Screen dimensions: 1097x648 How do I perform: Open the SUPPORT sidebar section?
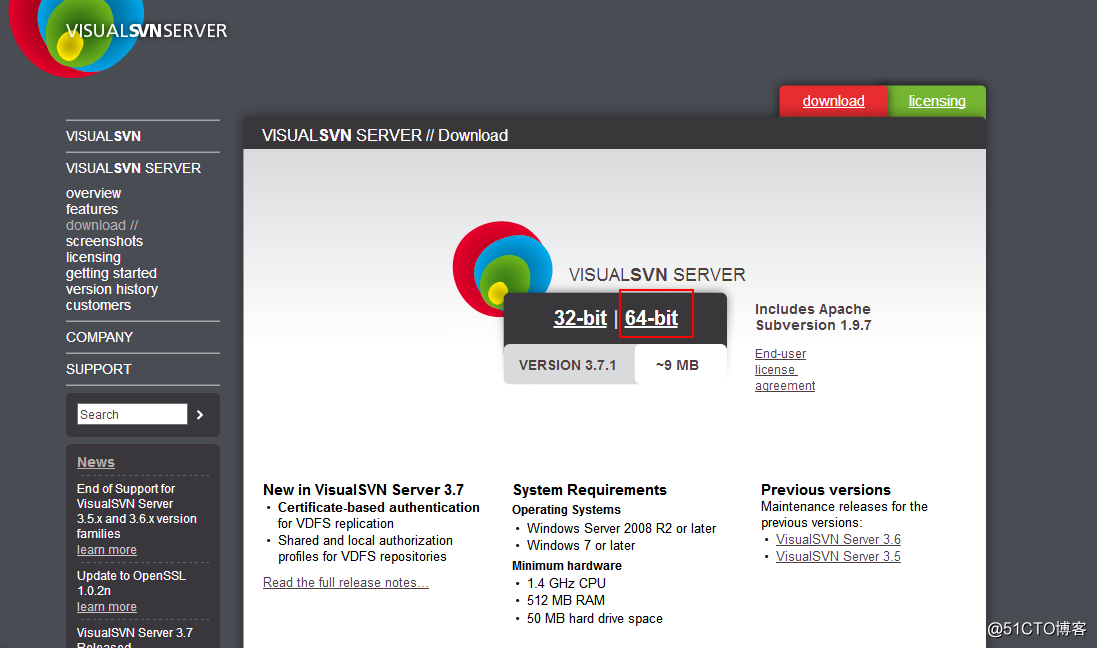99,369
